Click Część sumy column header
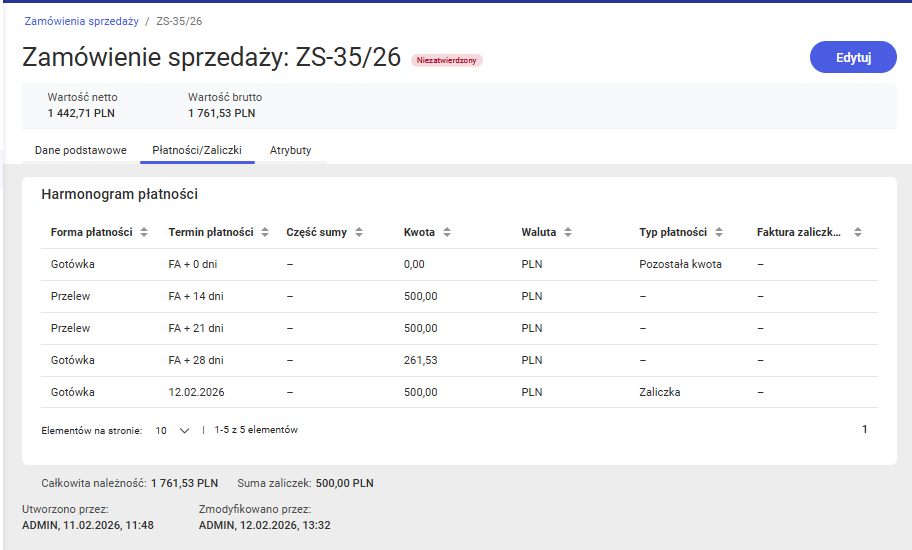Image resolution: width=912 pixels, height=550 pixels. point(316,232)
